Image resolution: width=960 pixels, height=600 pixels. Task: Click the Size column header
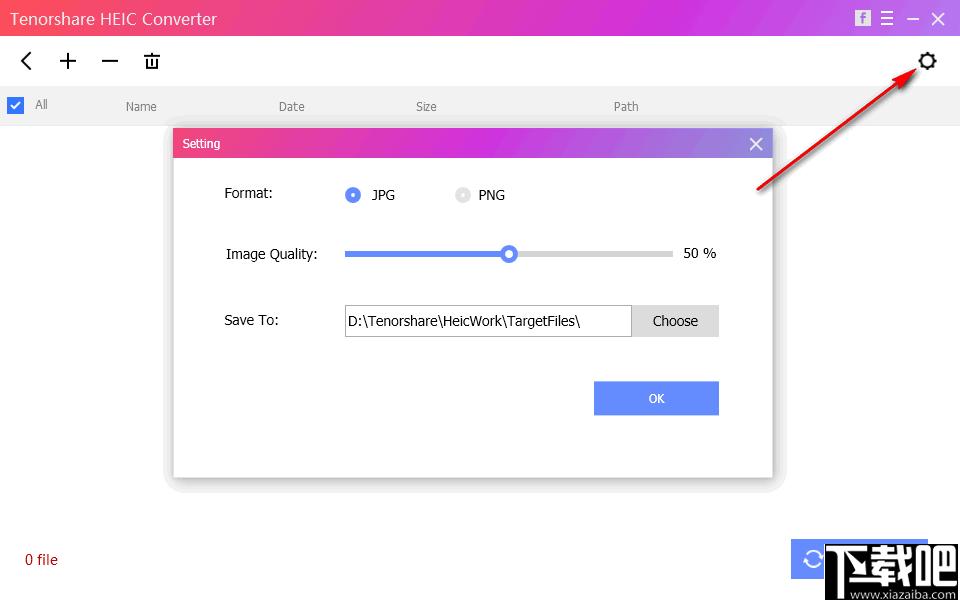[x=426, y=107]
